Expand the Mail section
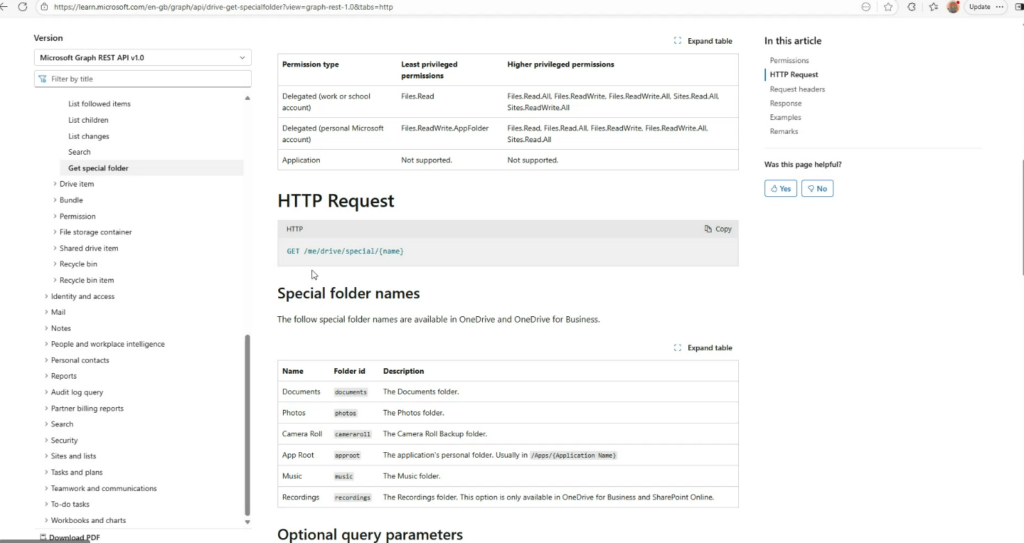The height and width of the screenshot is (543, 1024). pyautogui.click(x=57, y=312)
